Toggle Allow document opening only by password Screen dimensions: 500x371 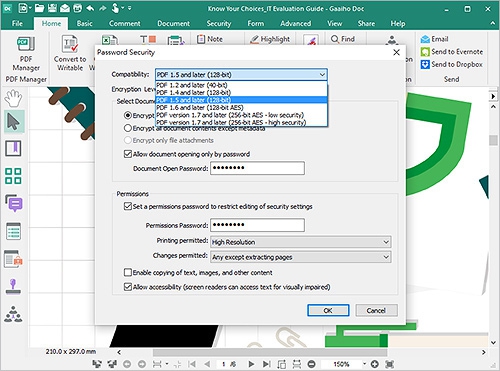(x=127, y=154)
